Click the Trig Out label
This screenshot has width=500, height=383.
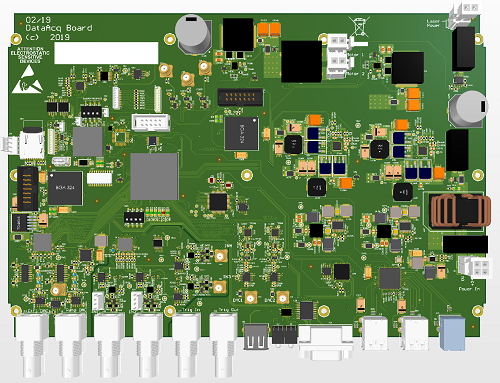(x=229, y=310)
